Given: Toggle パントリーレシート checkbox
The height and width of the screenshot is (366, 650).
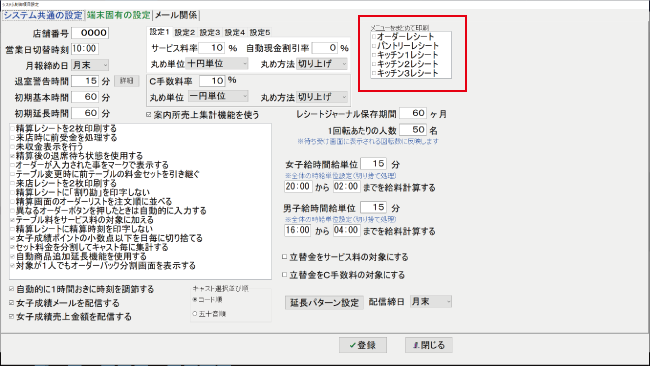Looking at the screenshot, I should pos(374,46).
